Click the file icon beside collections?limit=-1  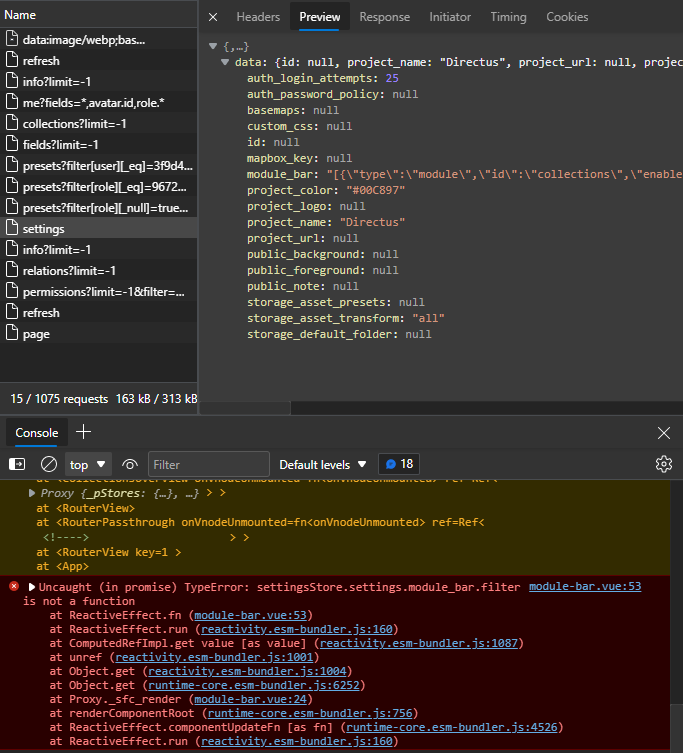(12, 123)
